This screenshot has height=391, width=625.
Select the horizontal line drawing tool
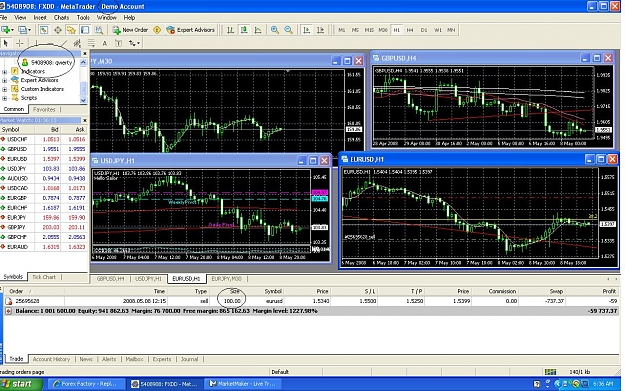tap(49, 43)
